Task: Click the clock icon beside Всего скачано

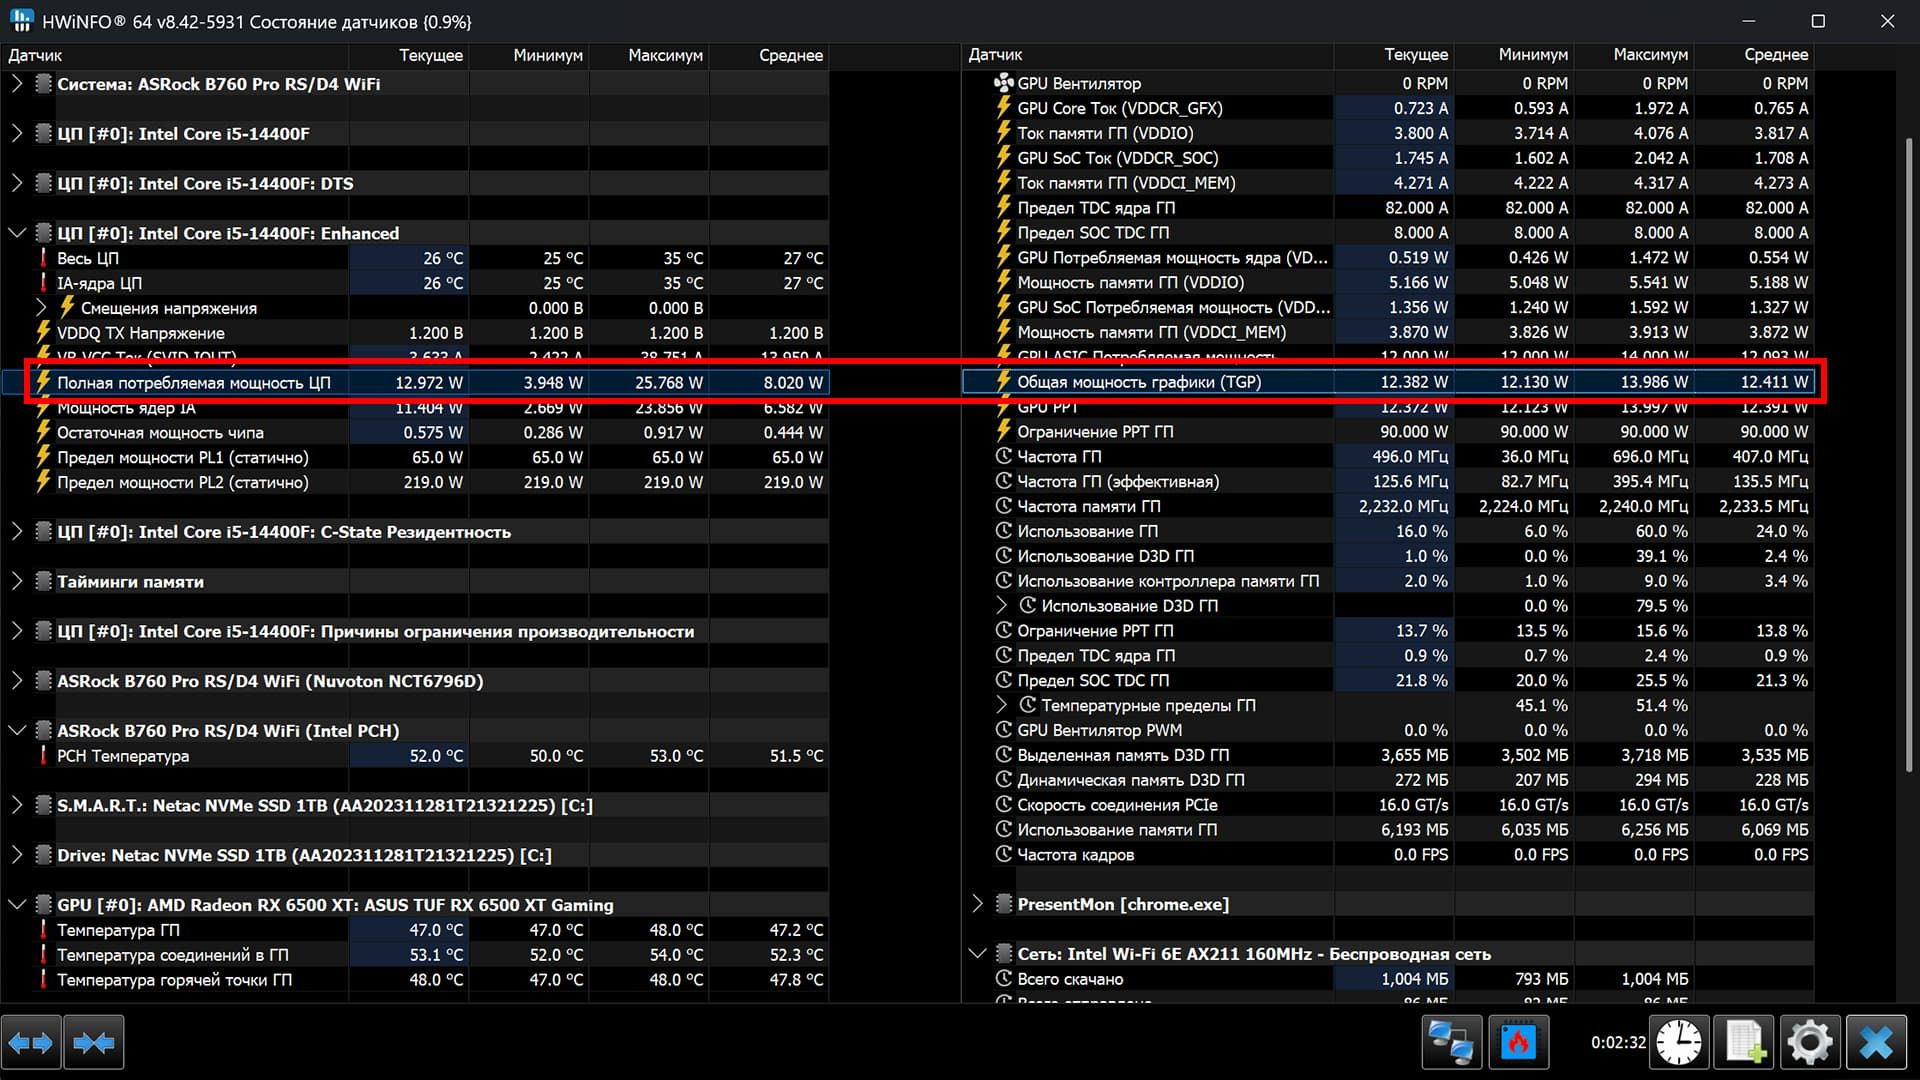Action: (1004, 979)
